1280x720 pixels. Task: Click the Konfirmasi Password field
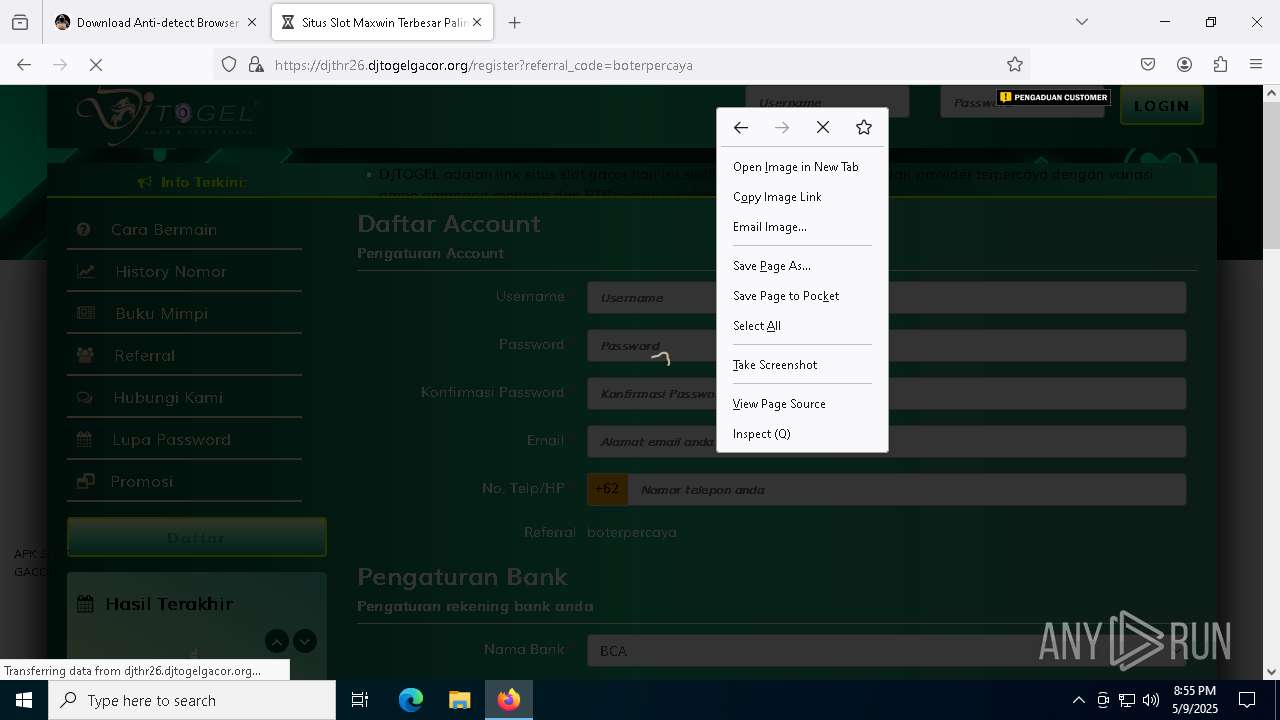coord(886,393)
